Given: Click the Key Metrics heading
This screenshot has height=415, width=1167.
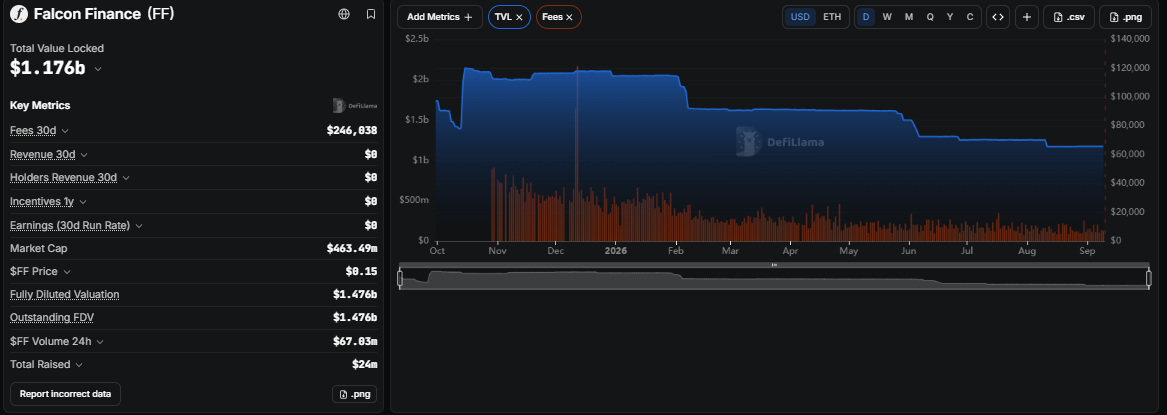Looking at the screenshot, I should [x=40, y=106].
